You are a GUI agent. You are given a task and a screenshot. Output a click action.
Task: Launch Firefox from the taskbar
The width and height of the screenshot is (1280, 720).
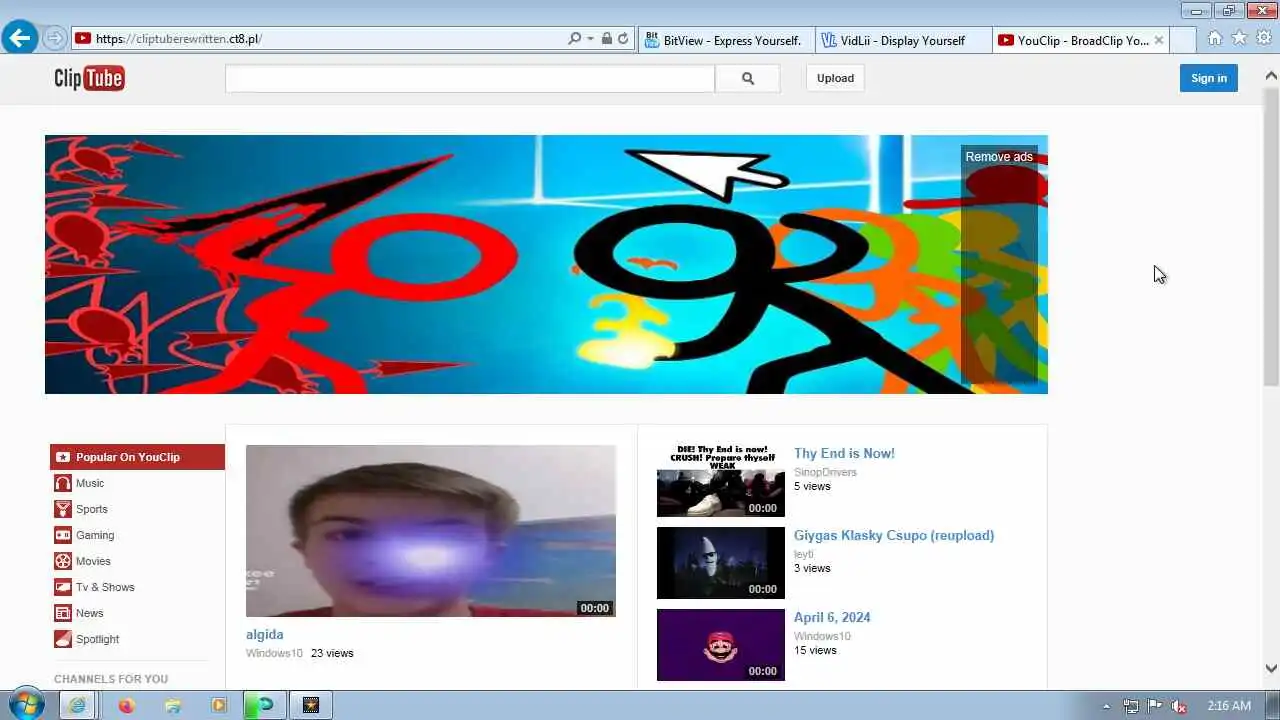(x=126, y=705)
